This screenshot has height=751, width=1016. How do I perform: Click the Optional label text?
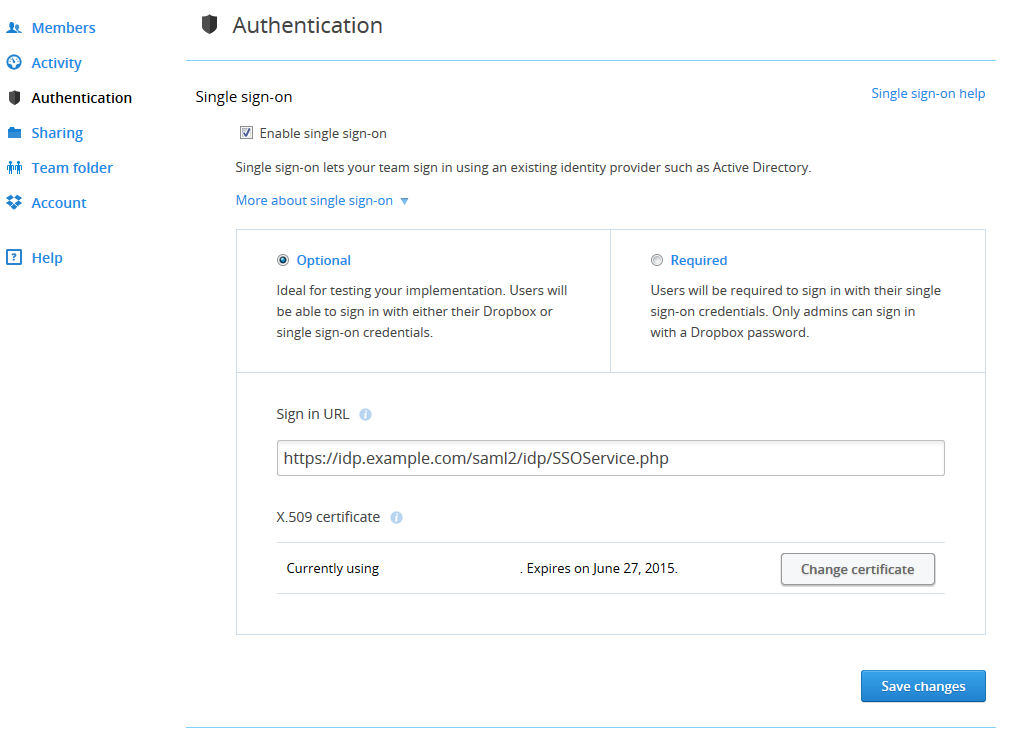click(323, 260)
